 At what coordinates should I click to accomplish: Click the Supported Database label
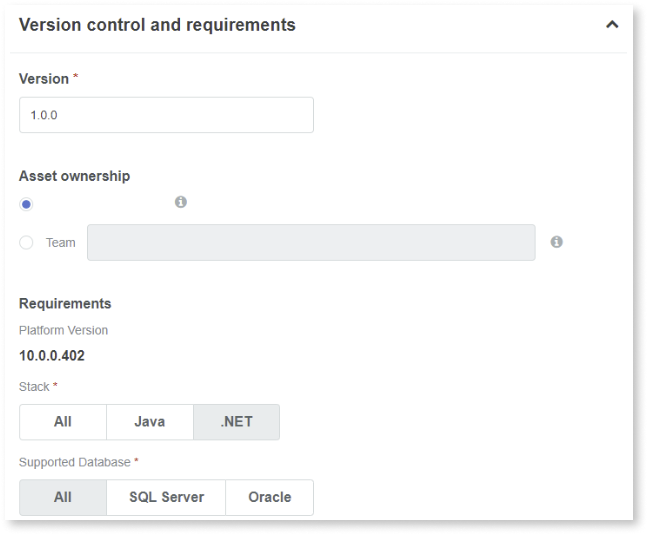click(75, 461)
